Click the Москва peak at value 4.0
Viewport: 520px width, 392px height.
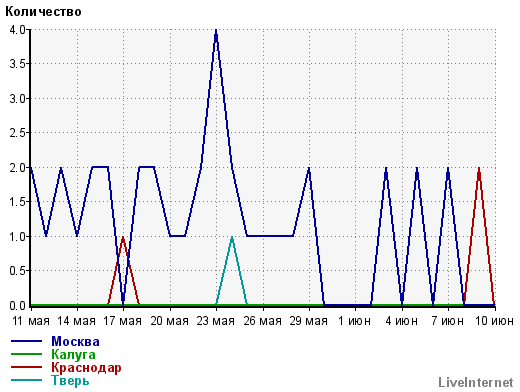click(216, 31)
